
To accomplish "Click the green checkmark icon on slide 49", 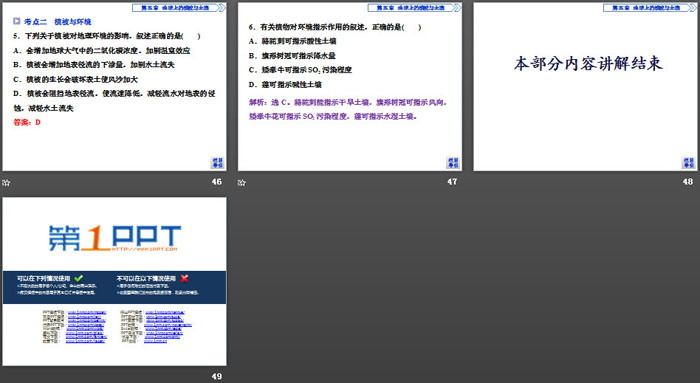I will (x=79, y=278).
